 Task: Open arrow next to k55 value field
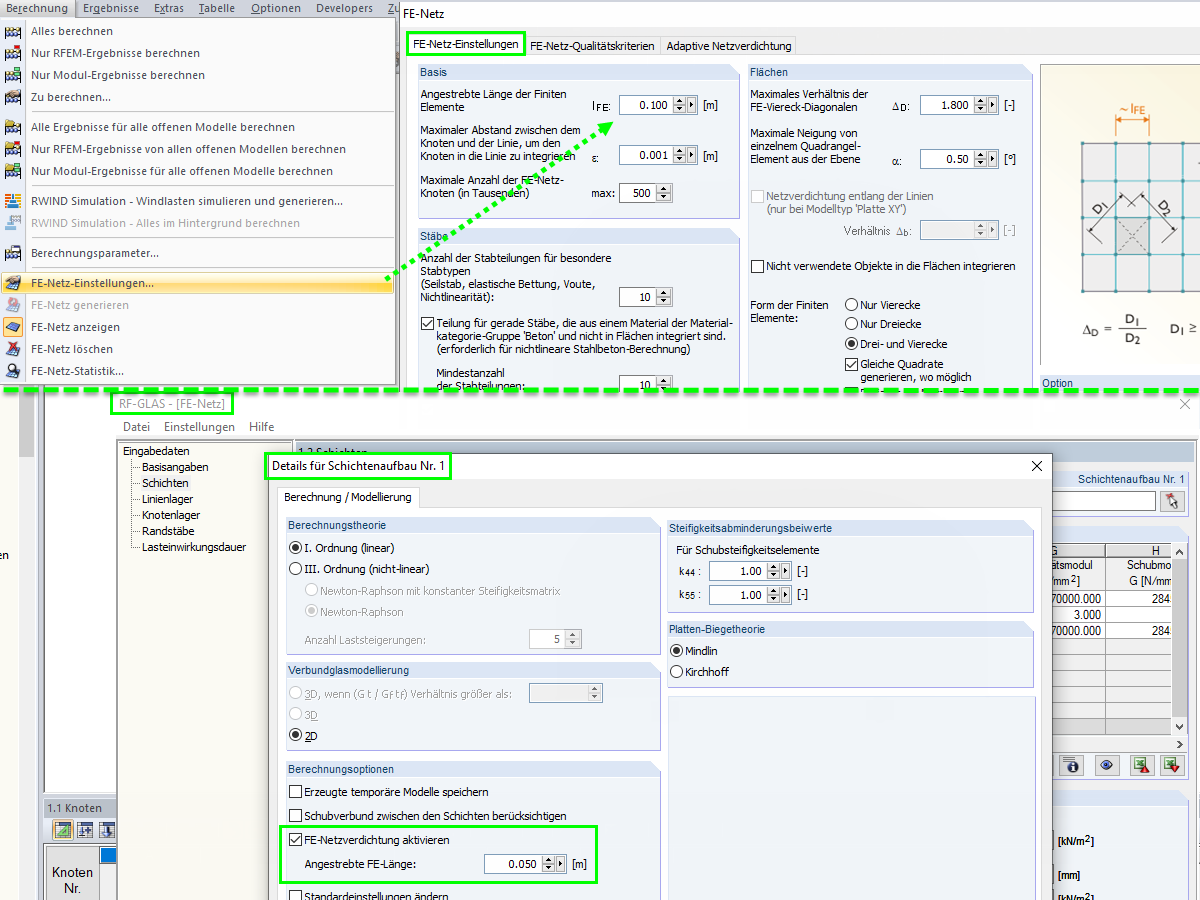(x=785, y=595)
